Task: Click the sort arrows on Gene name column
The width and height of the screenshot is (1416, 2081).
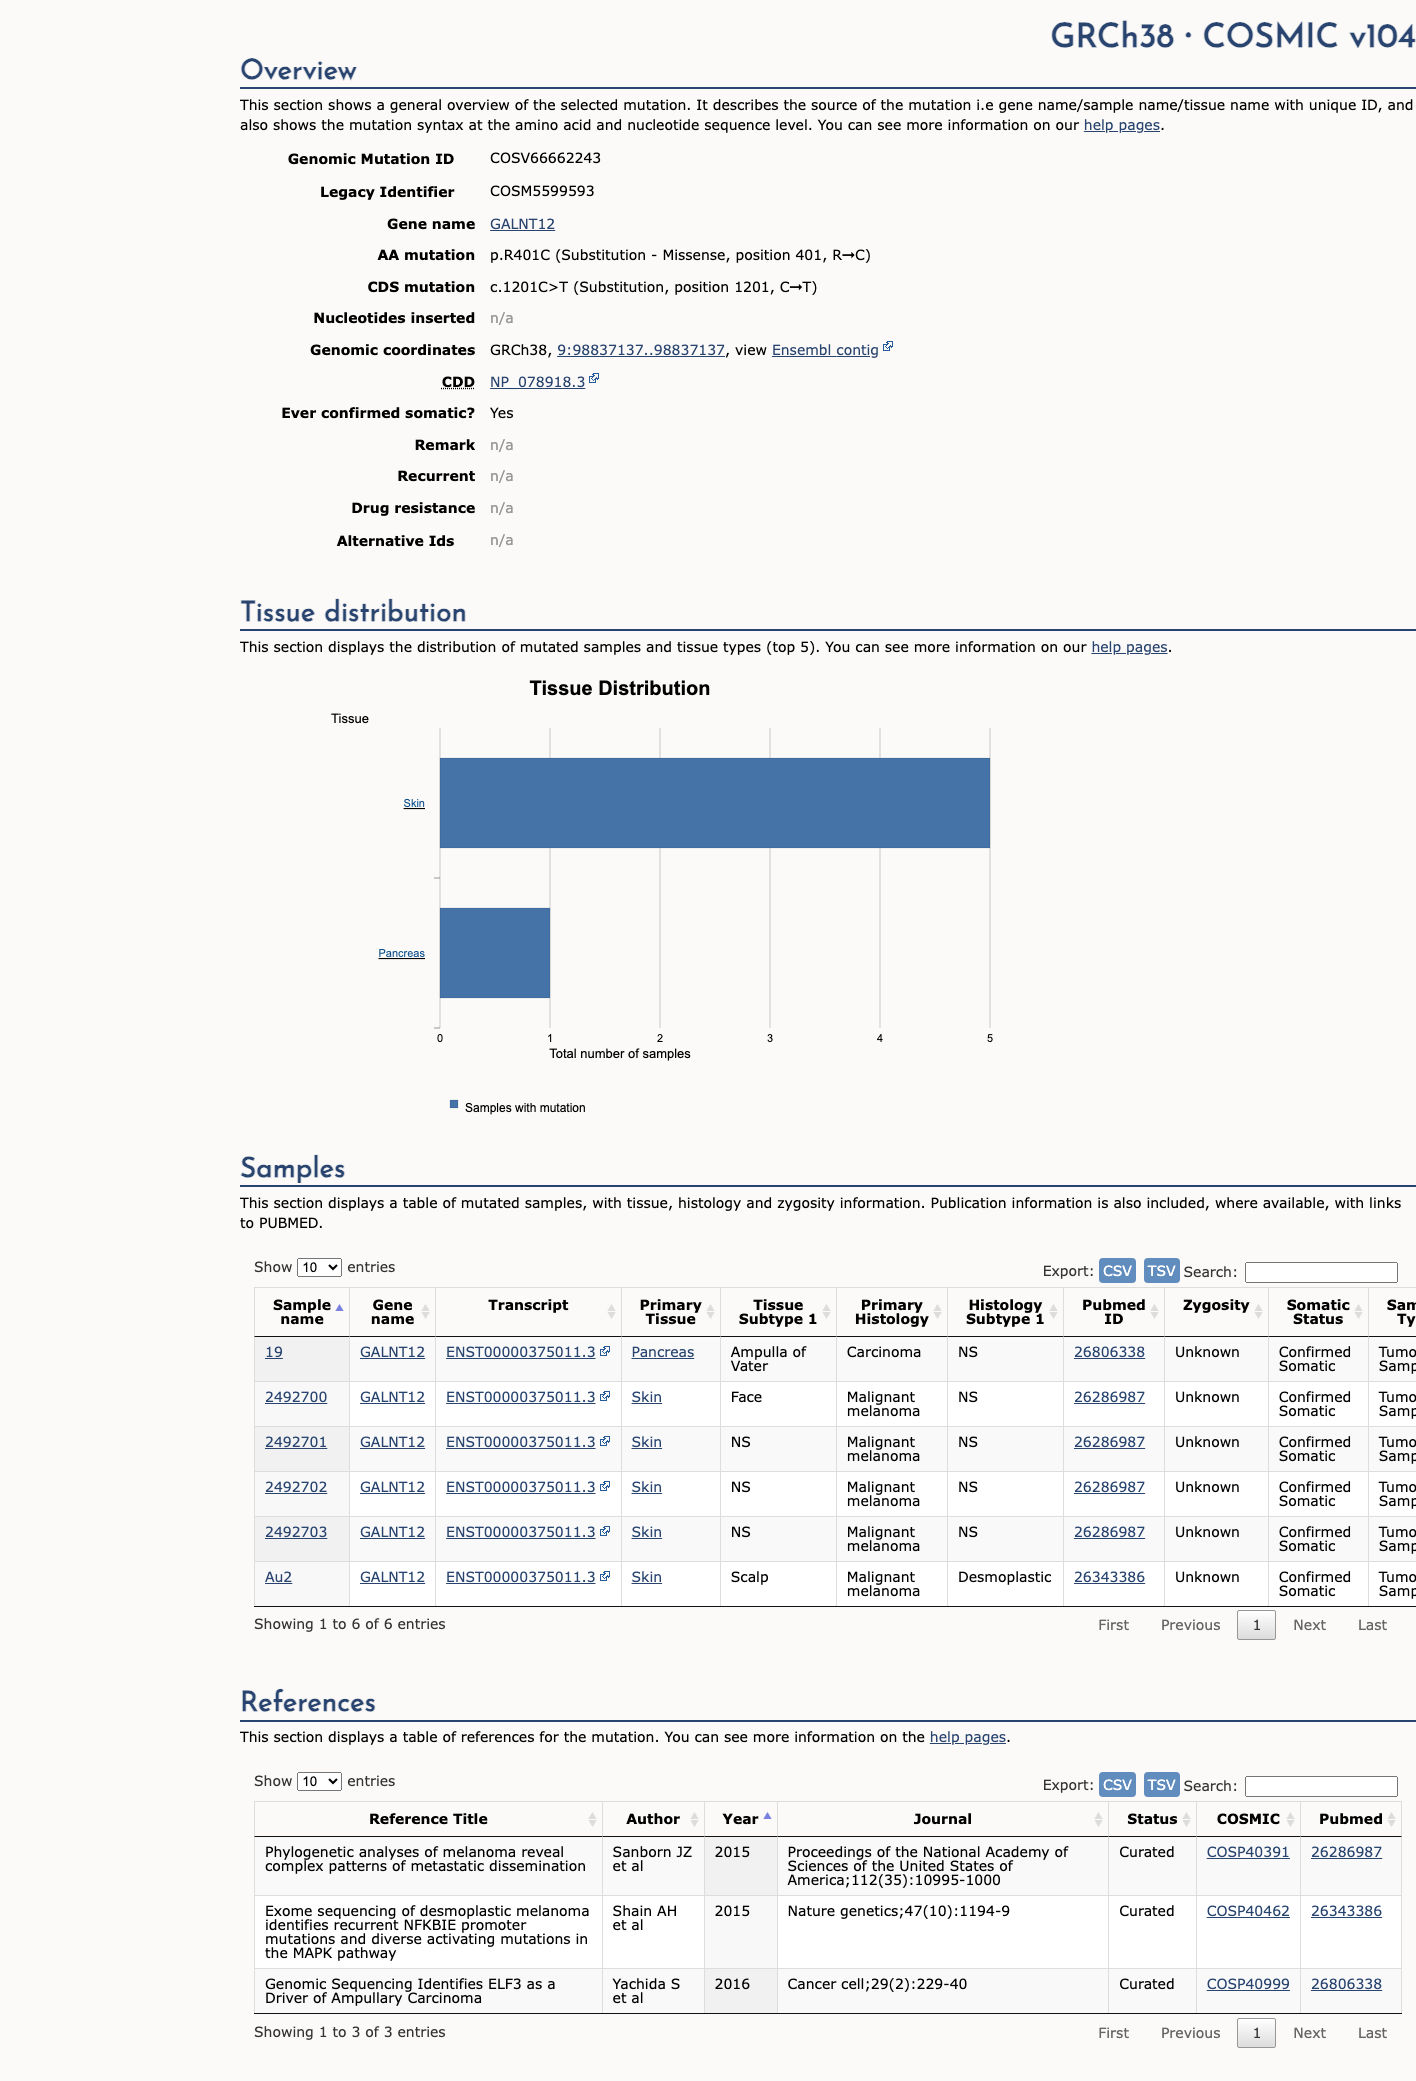Action: [x=425, y=1312]
